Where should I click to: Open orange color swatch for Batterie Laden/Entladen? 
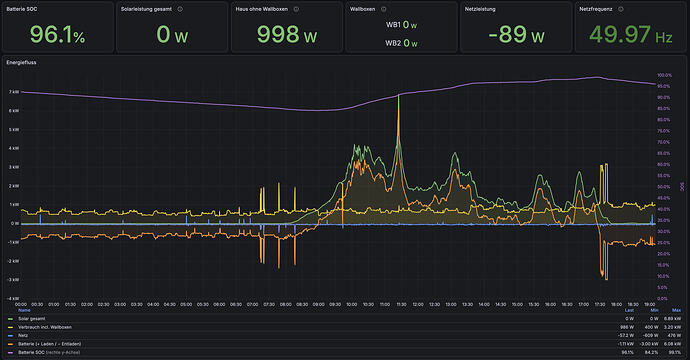click(x=10, y=344)
